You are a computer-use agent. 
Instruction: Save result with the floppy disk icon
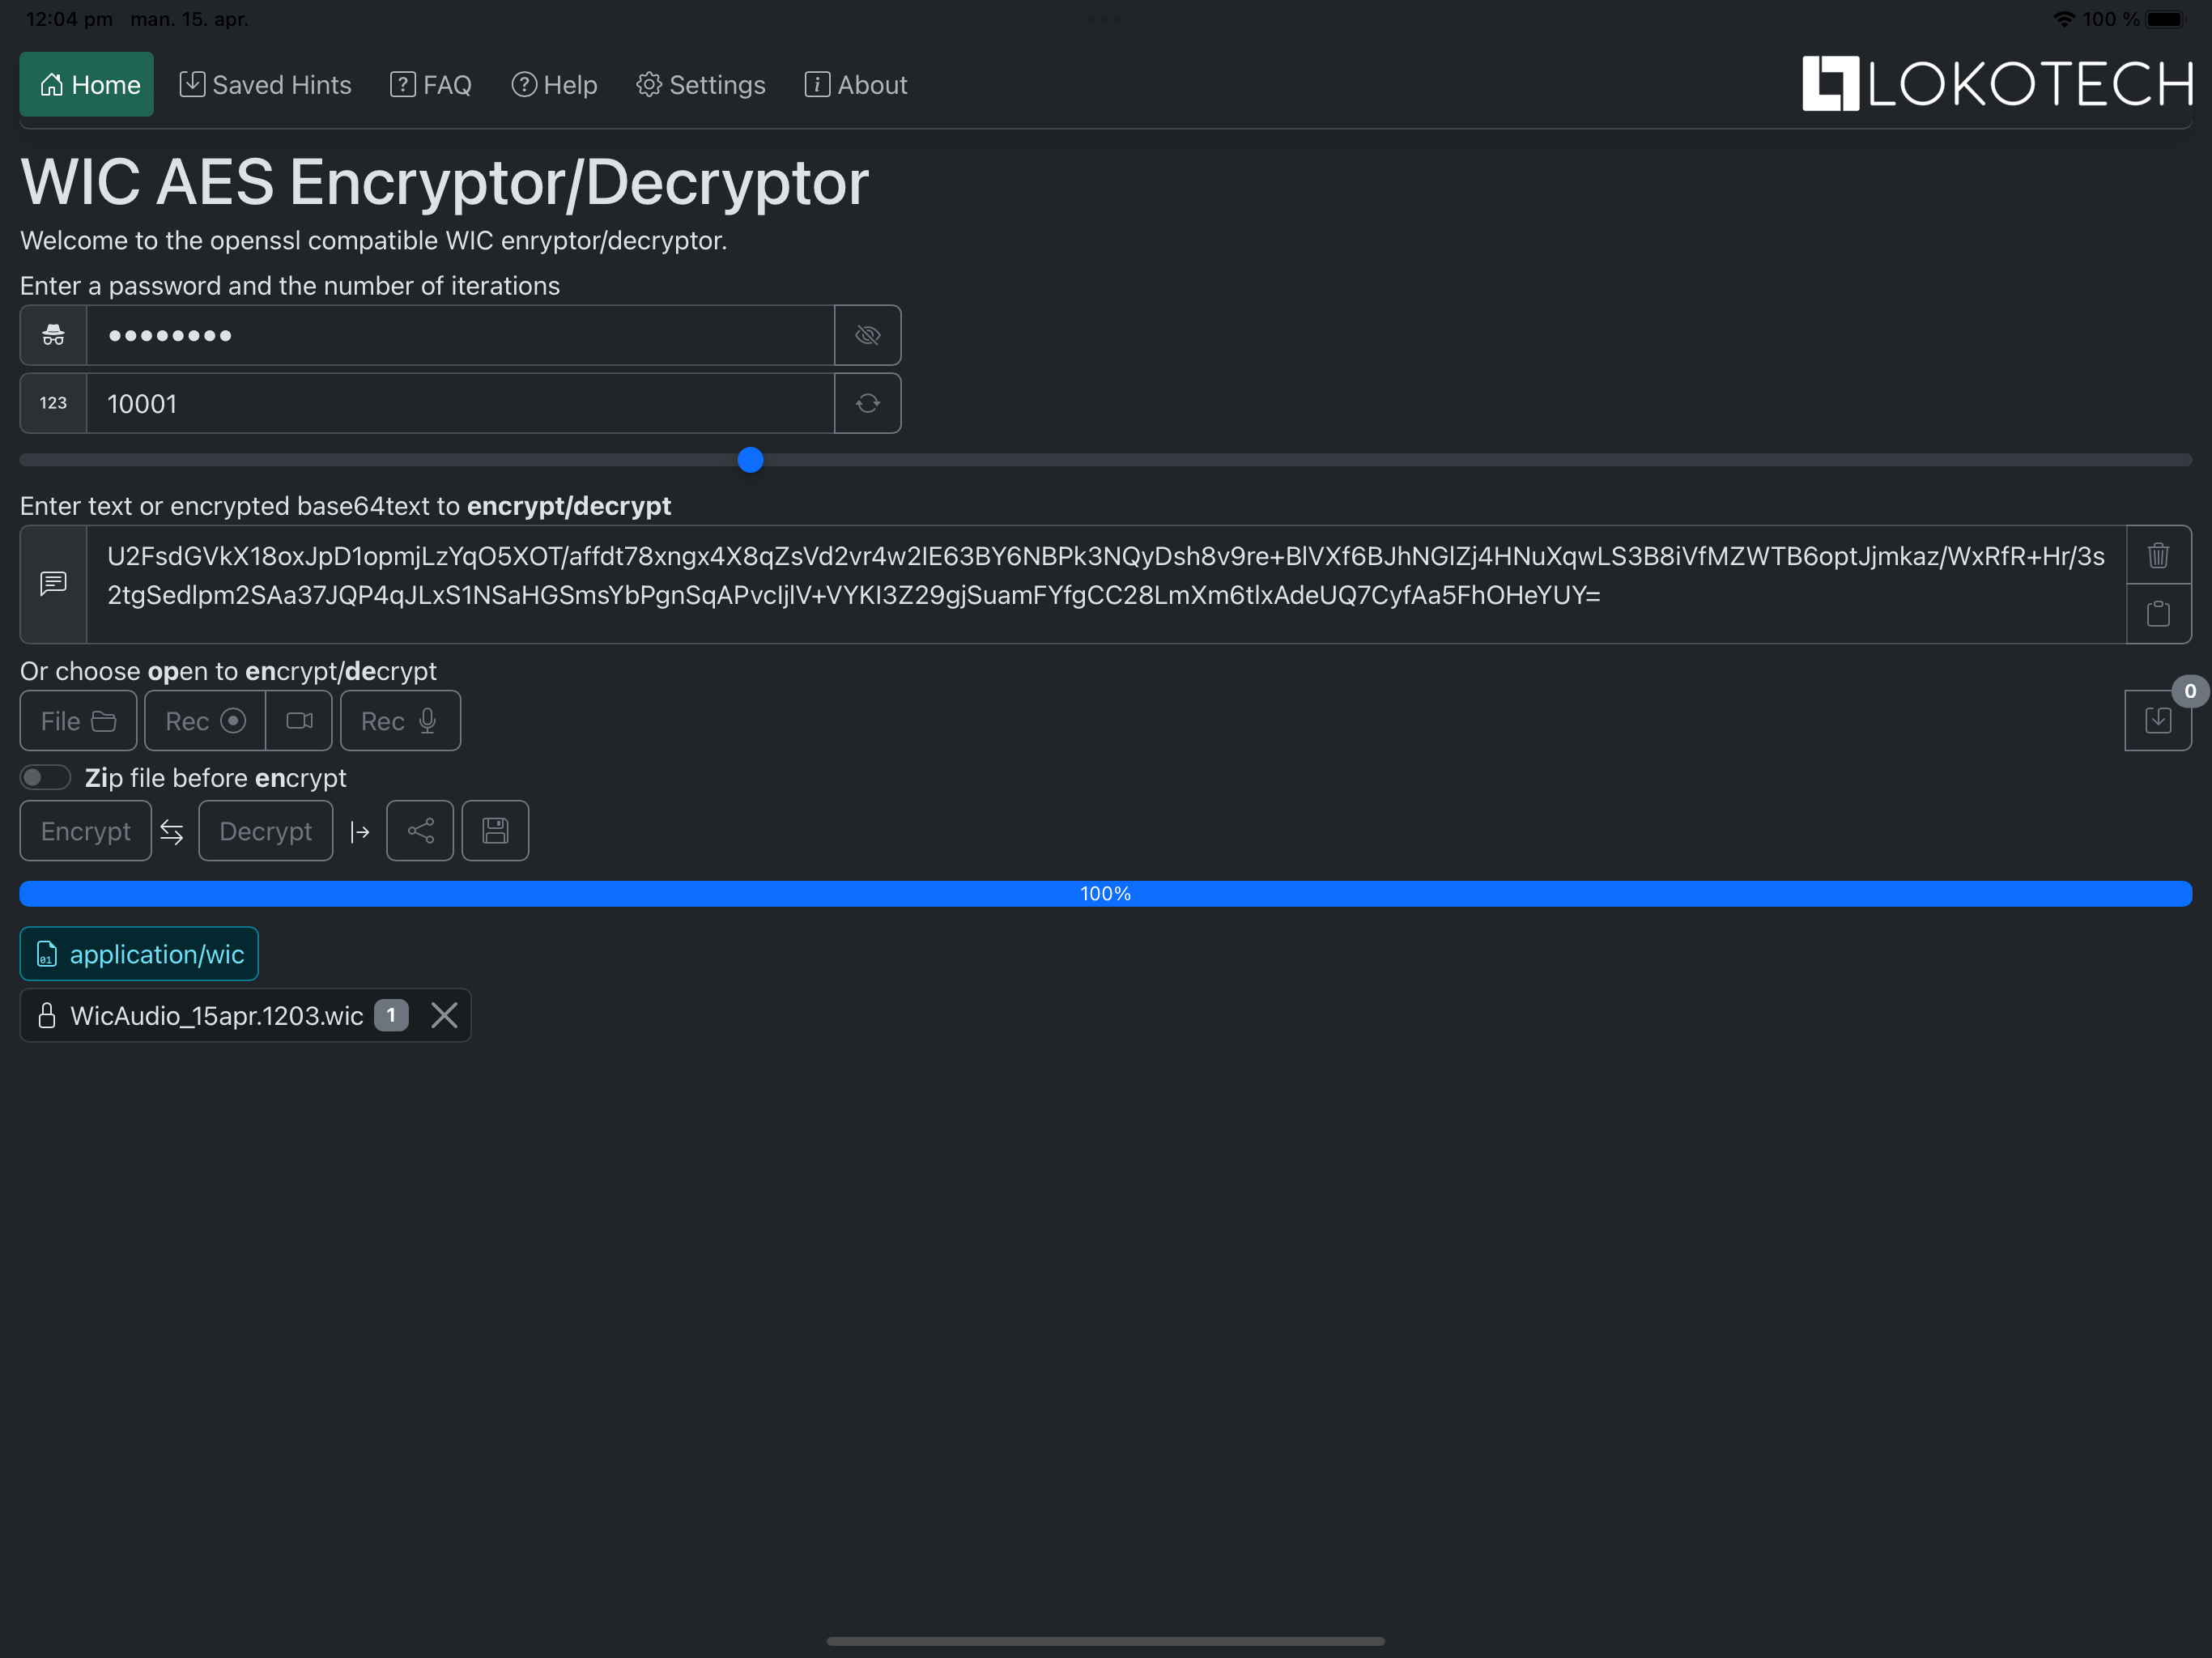click(495, 830)
